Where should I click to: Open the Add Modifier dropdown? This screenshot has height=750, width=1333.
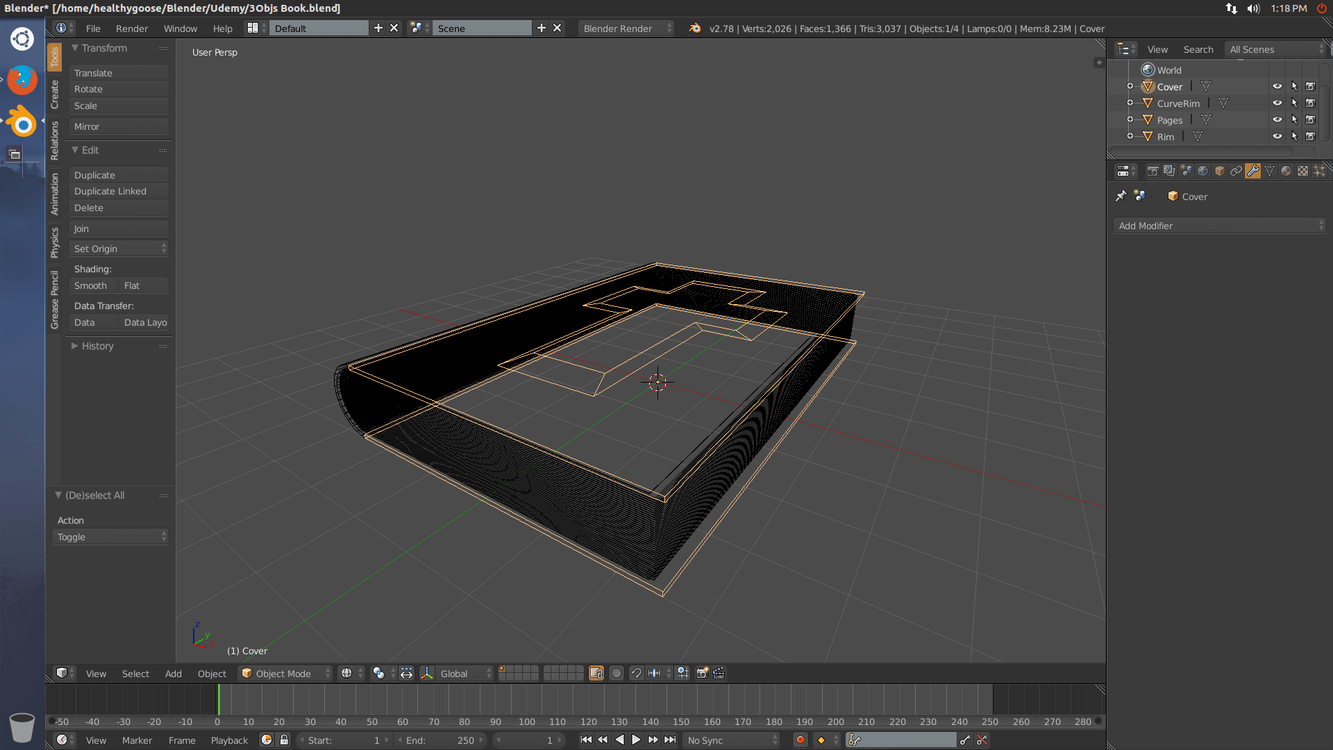click(x=1219, y=226)
